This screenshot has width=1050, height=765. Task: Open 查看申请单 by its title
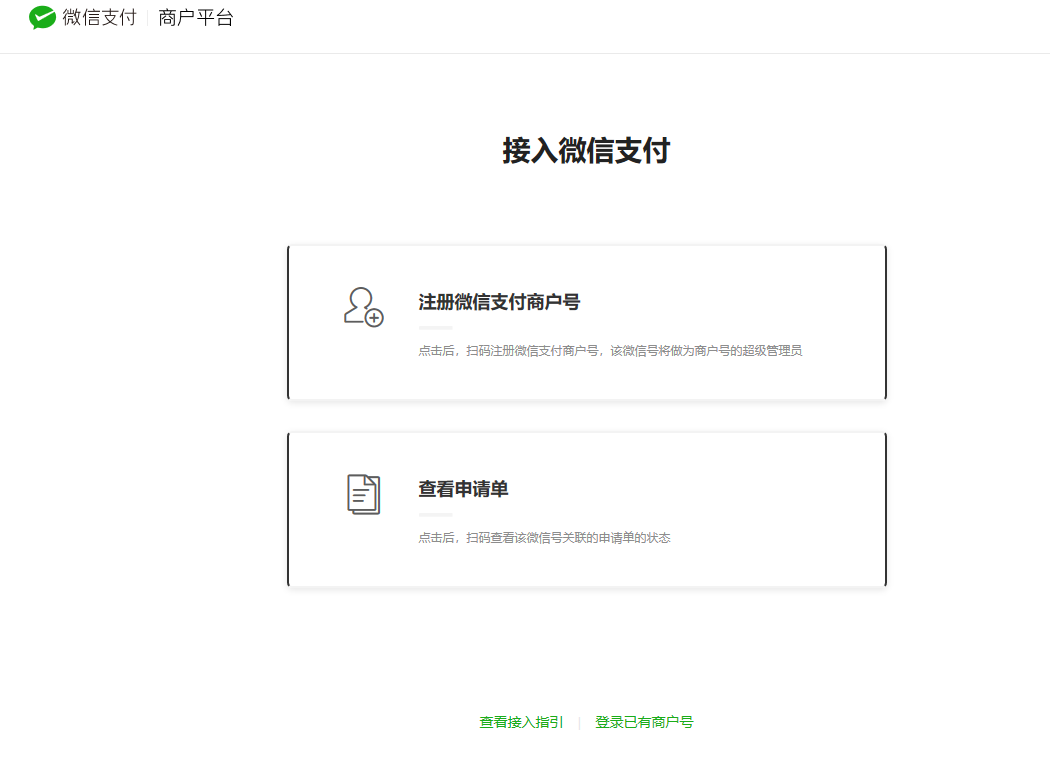click(x=463, y=489)
